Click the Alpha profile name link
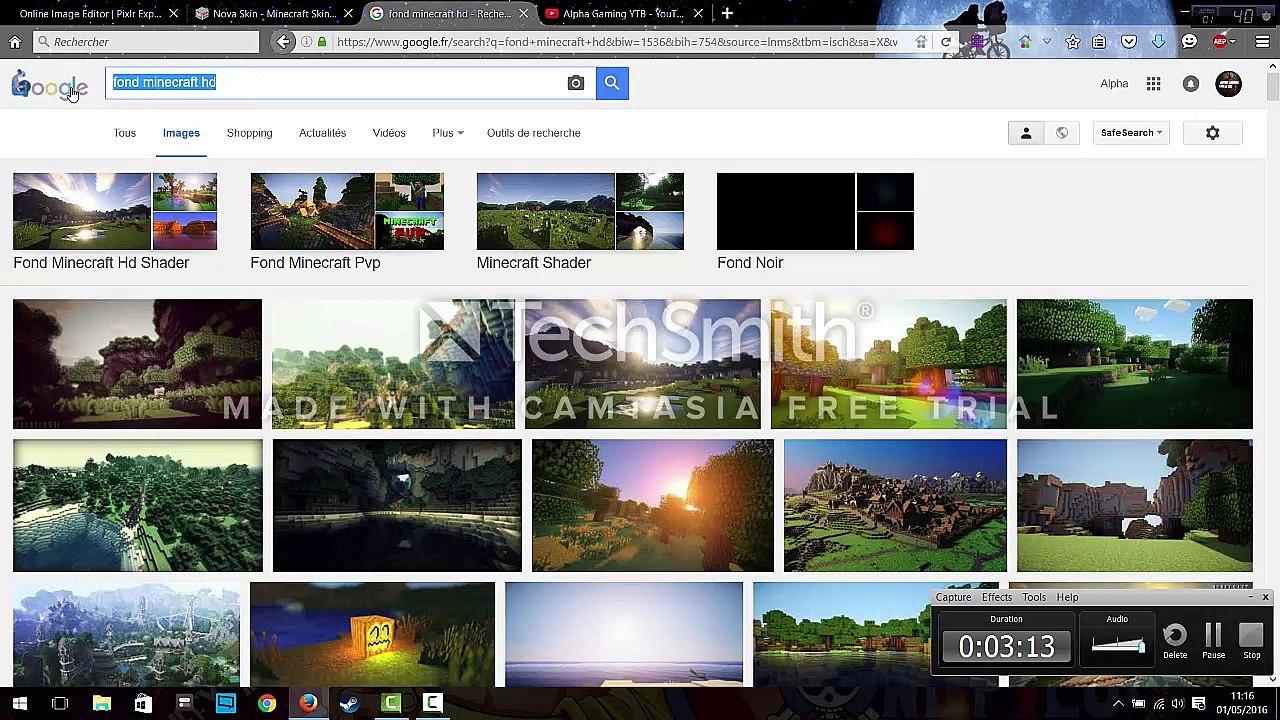Viewport: 1280px width, 720px height. [1114, 84]
